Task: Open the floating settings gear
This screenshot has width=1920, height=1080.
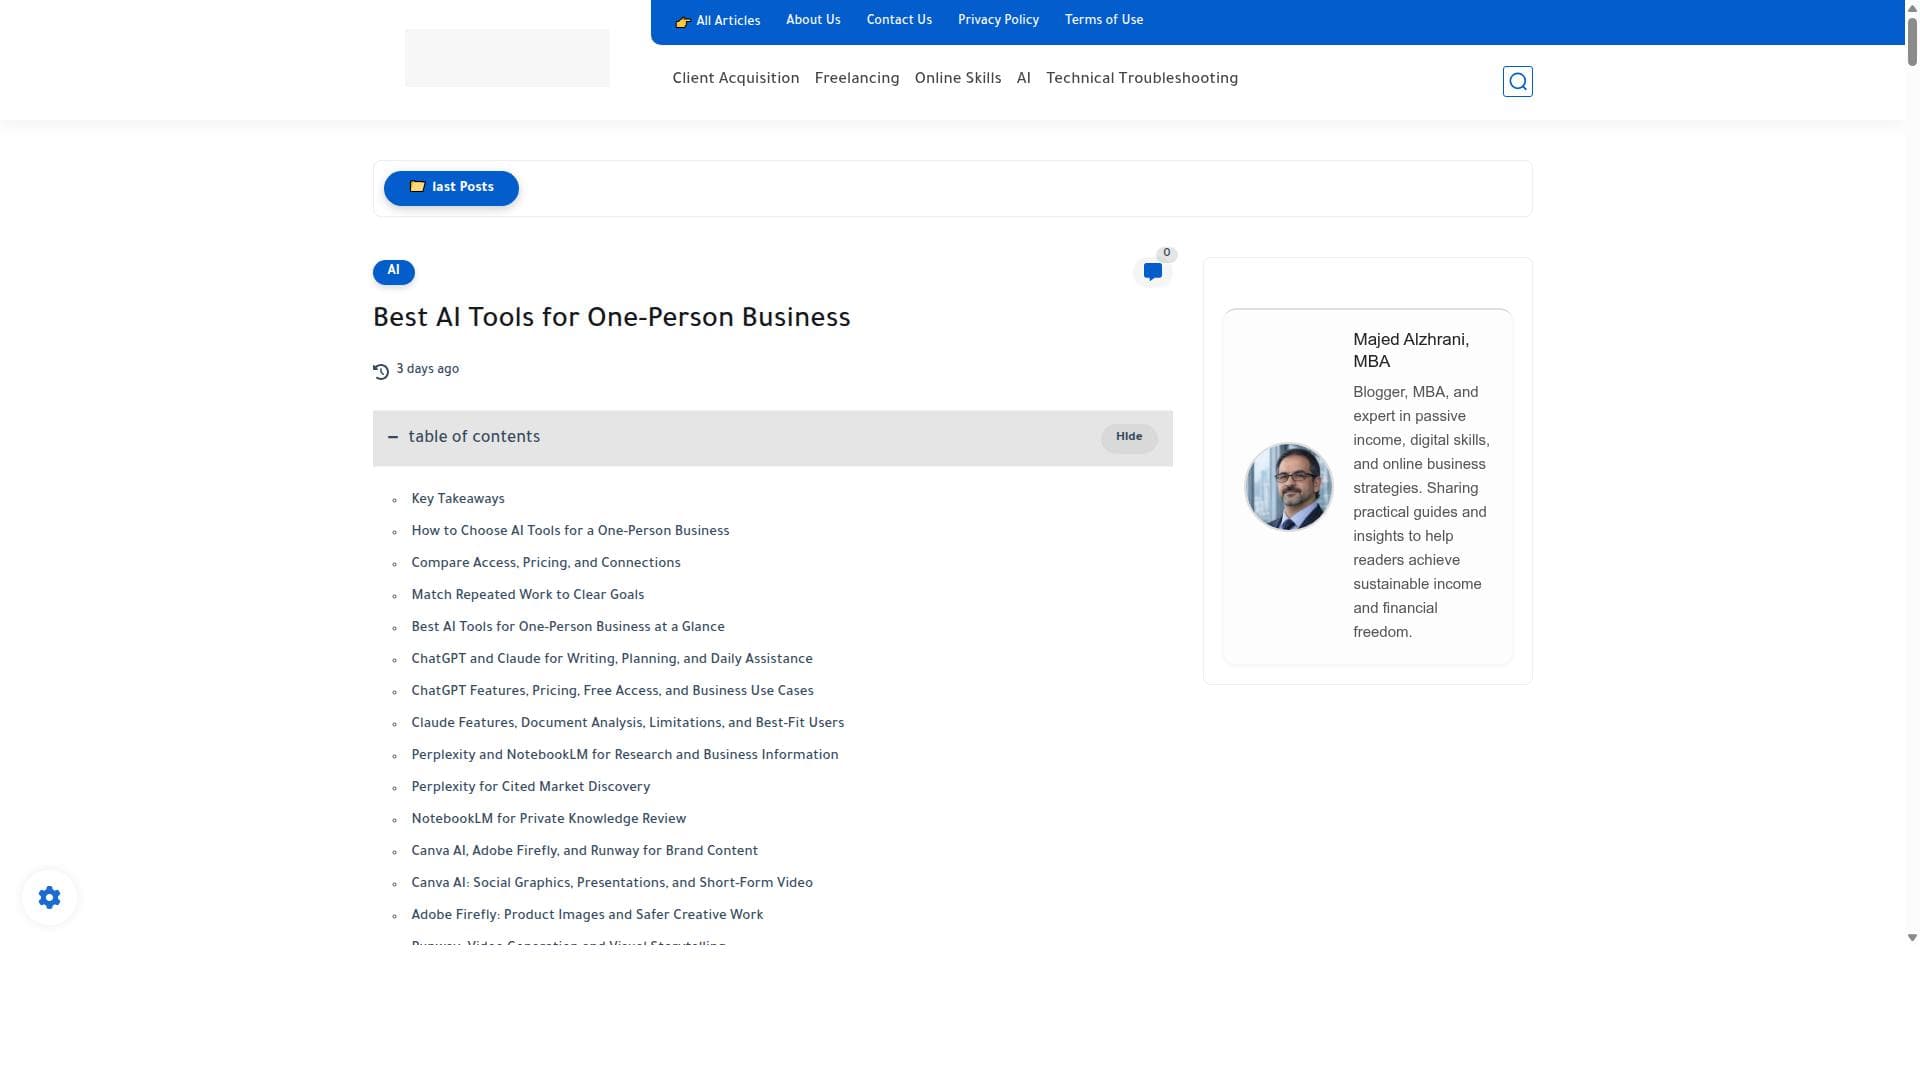Action: (x=49, y=897)
